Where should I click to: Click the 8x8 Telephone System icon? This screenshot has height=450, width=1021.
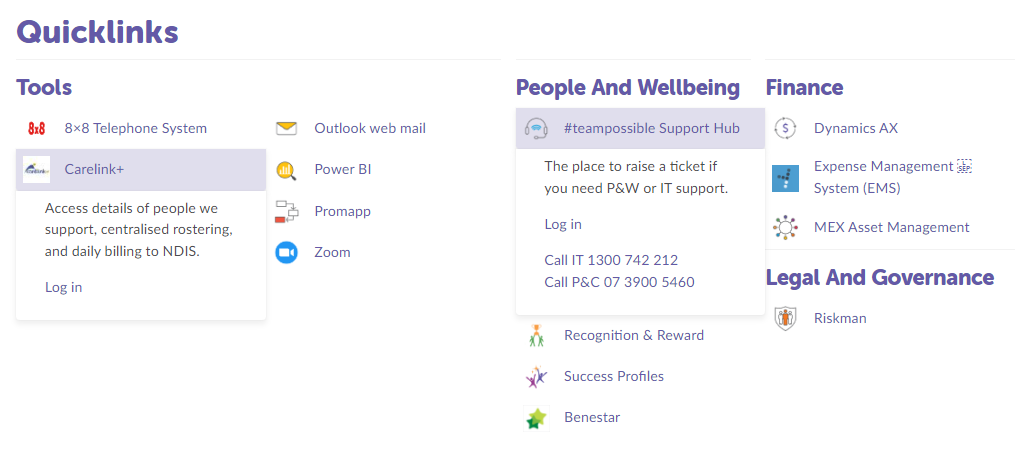point(37,128)
